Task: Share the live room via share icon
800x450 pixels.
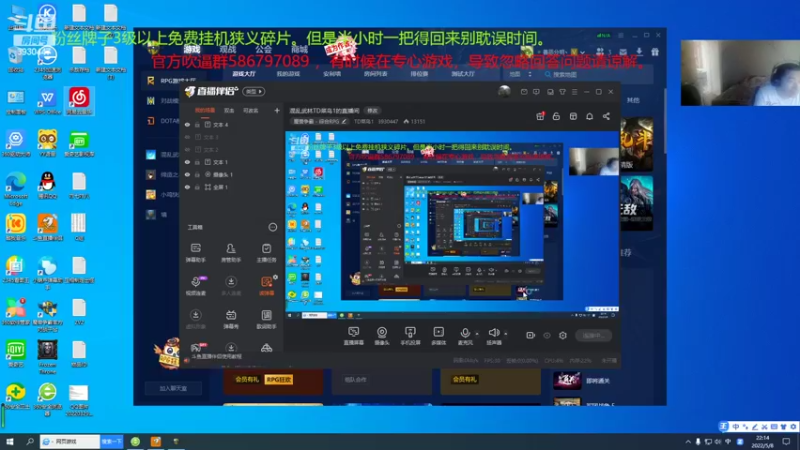Action: (606, 116)
